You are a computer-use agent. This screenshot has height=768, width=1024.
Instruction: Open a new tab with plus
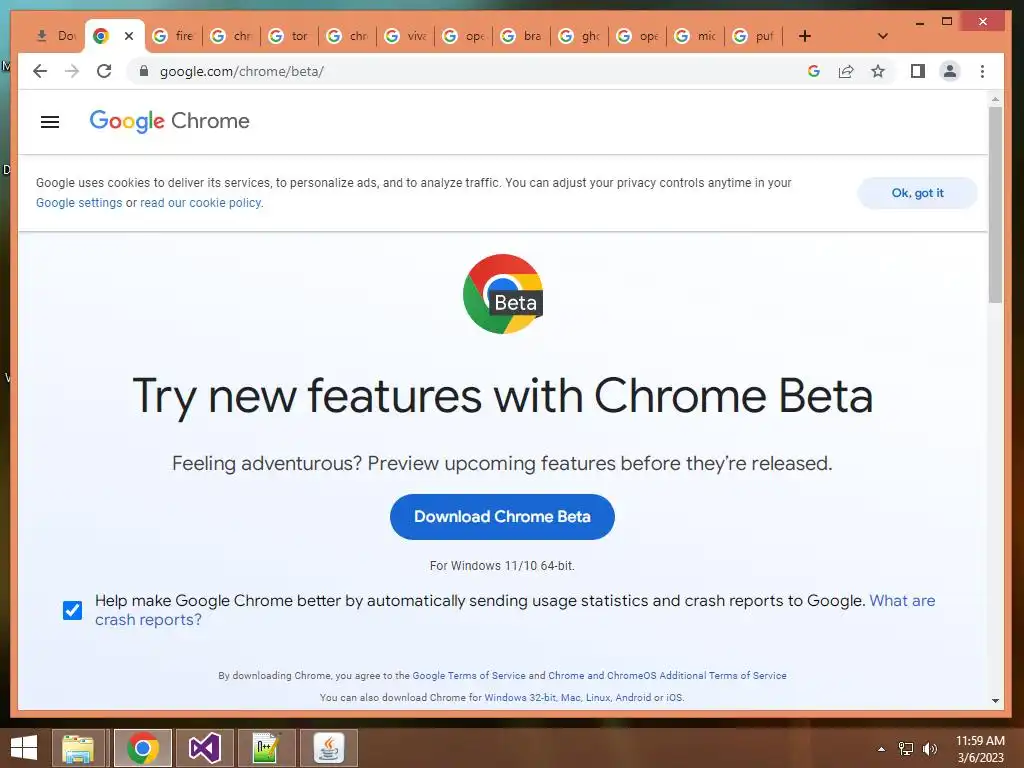click(x=805, y=36)
